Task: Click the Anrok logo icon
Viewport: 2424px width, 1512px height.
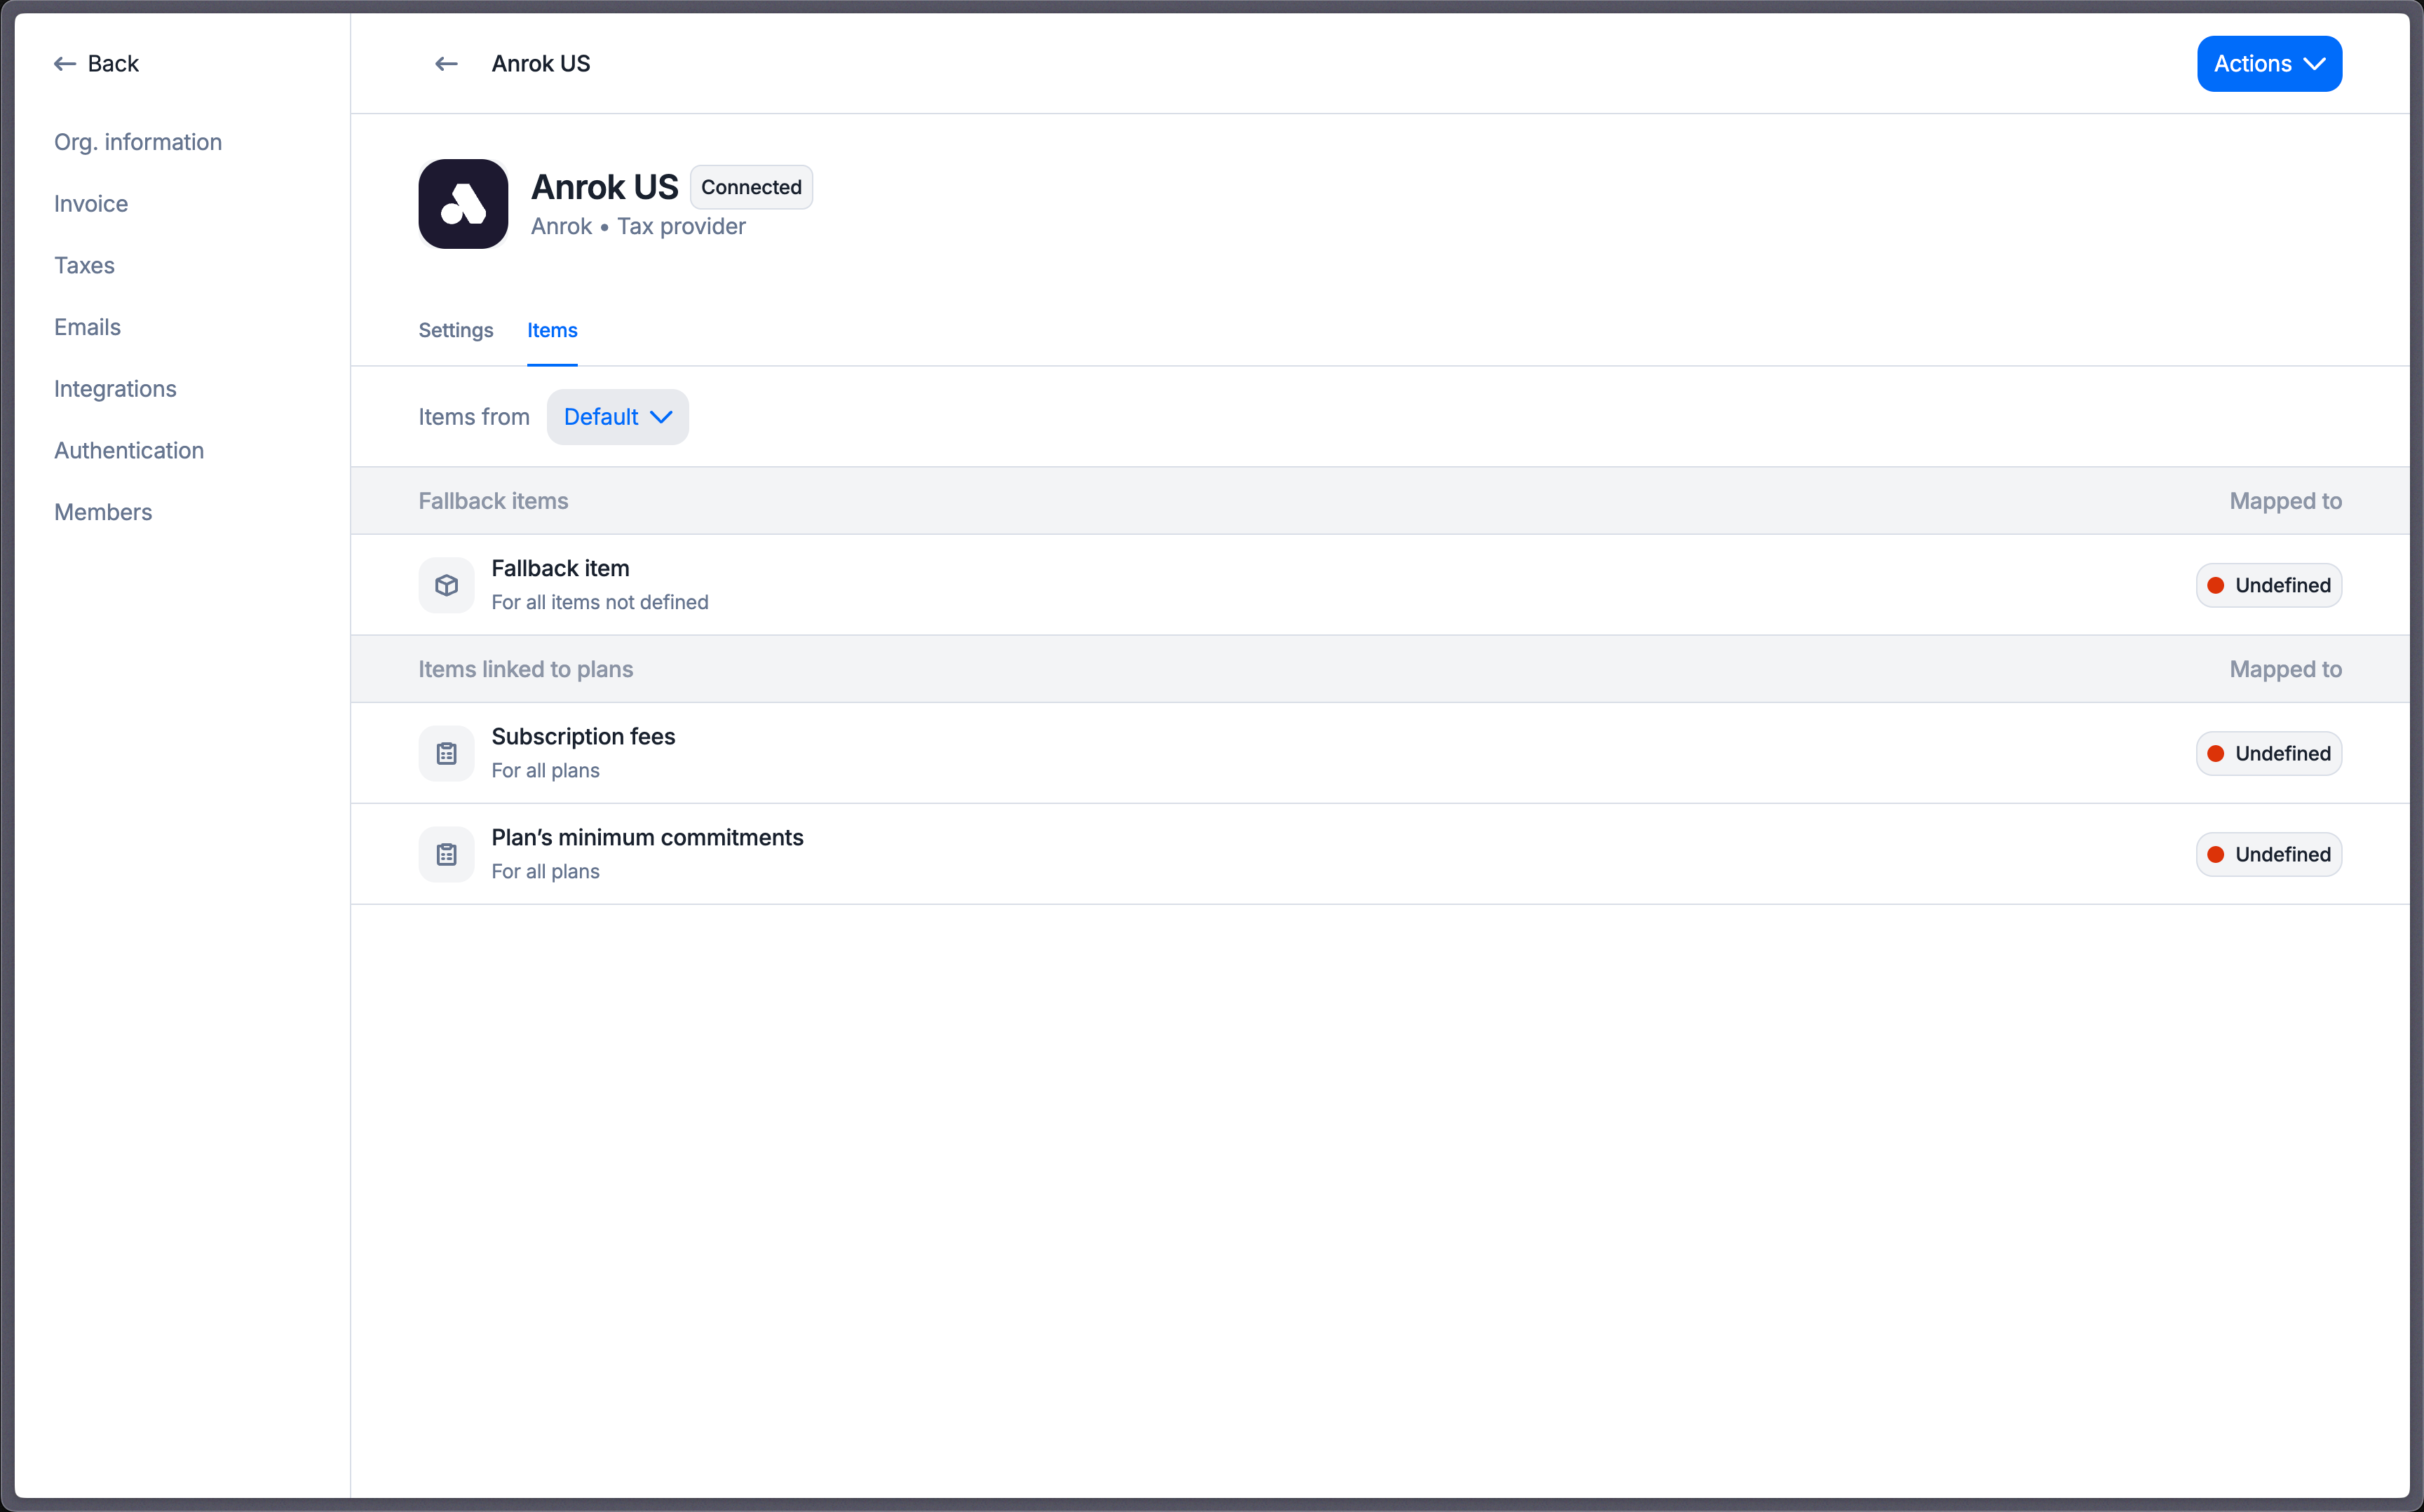Action: tap(463, 204)
